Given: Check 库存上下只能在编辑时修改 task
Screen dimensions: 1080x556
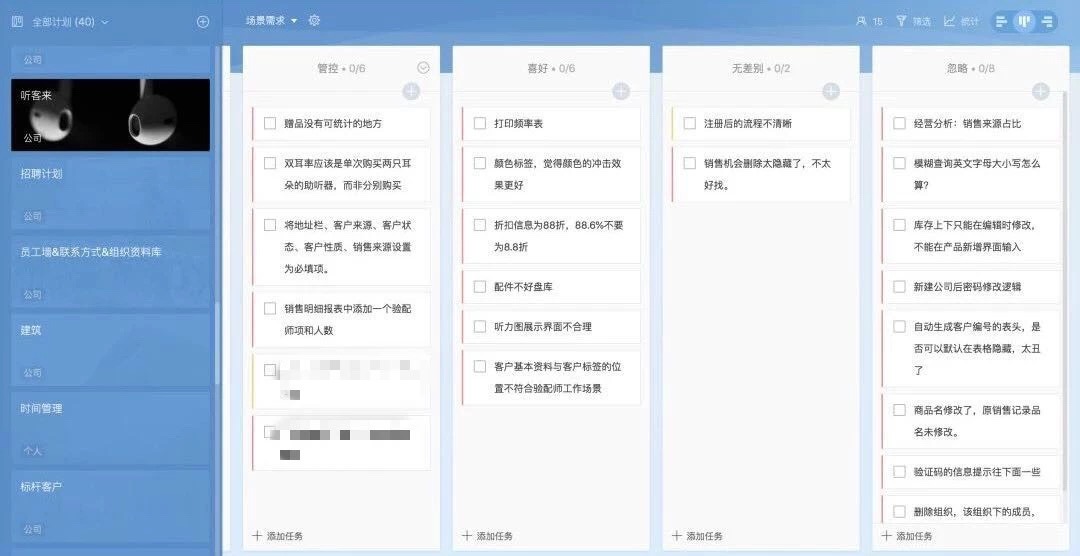Looking at the screenshot, I should (900, 225).
